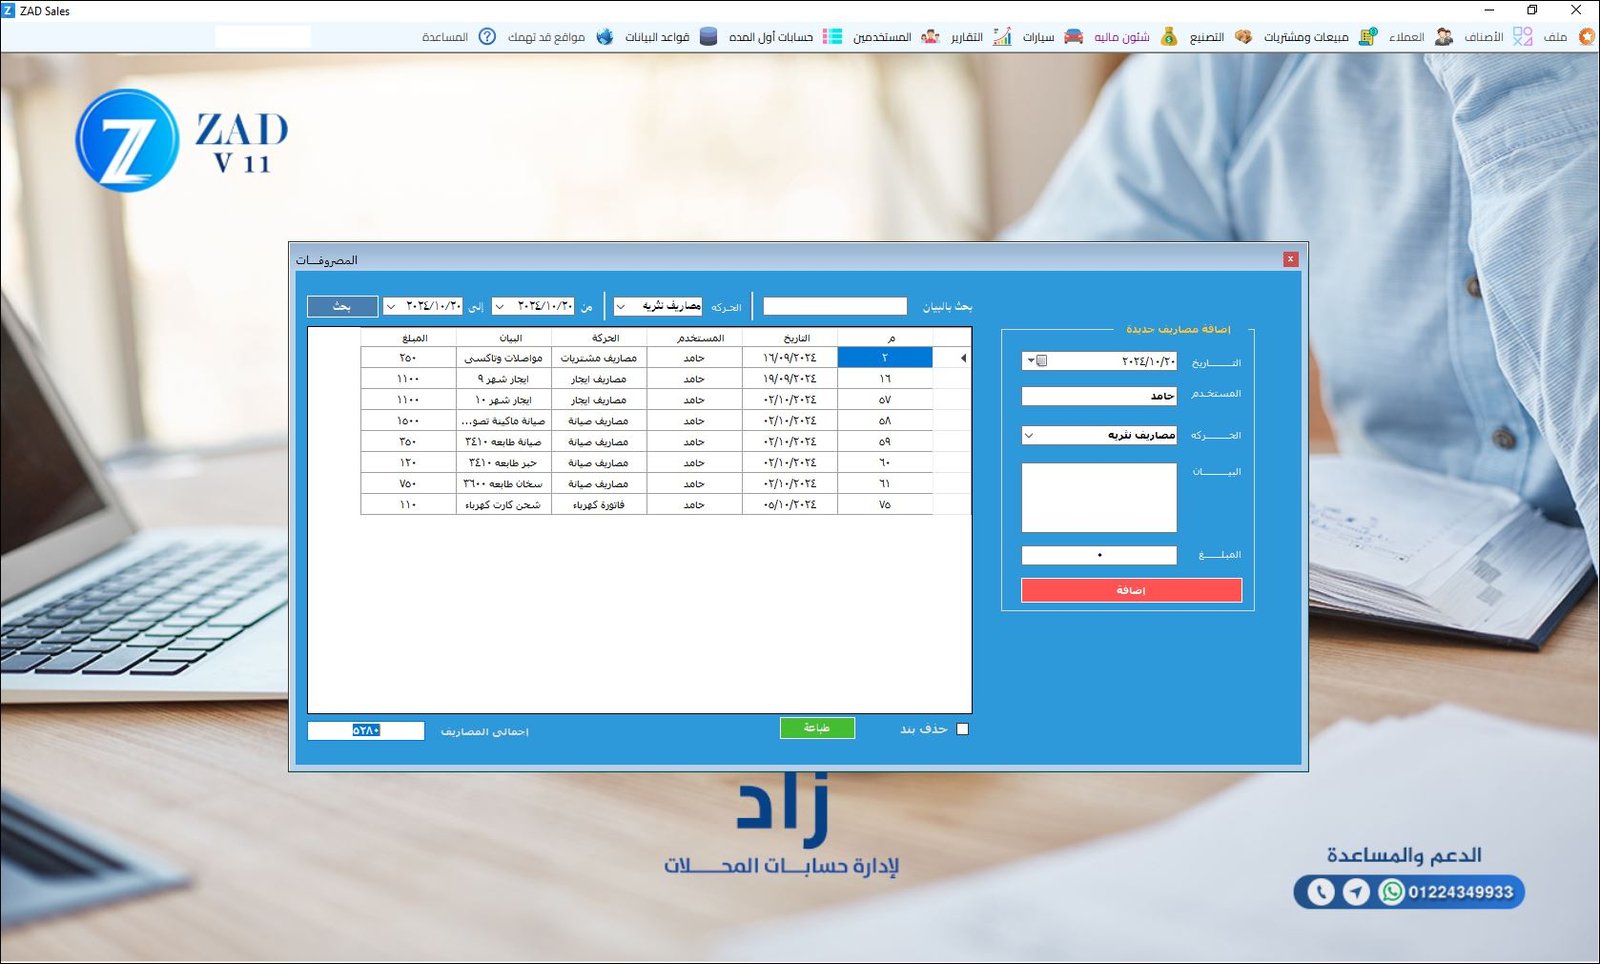Image resolution: width=1600 pixels, height=964 pixels.
Task: Select the table row numbered ٥٧
Action: point(884,400)
